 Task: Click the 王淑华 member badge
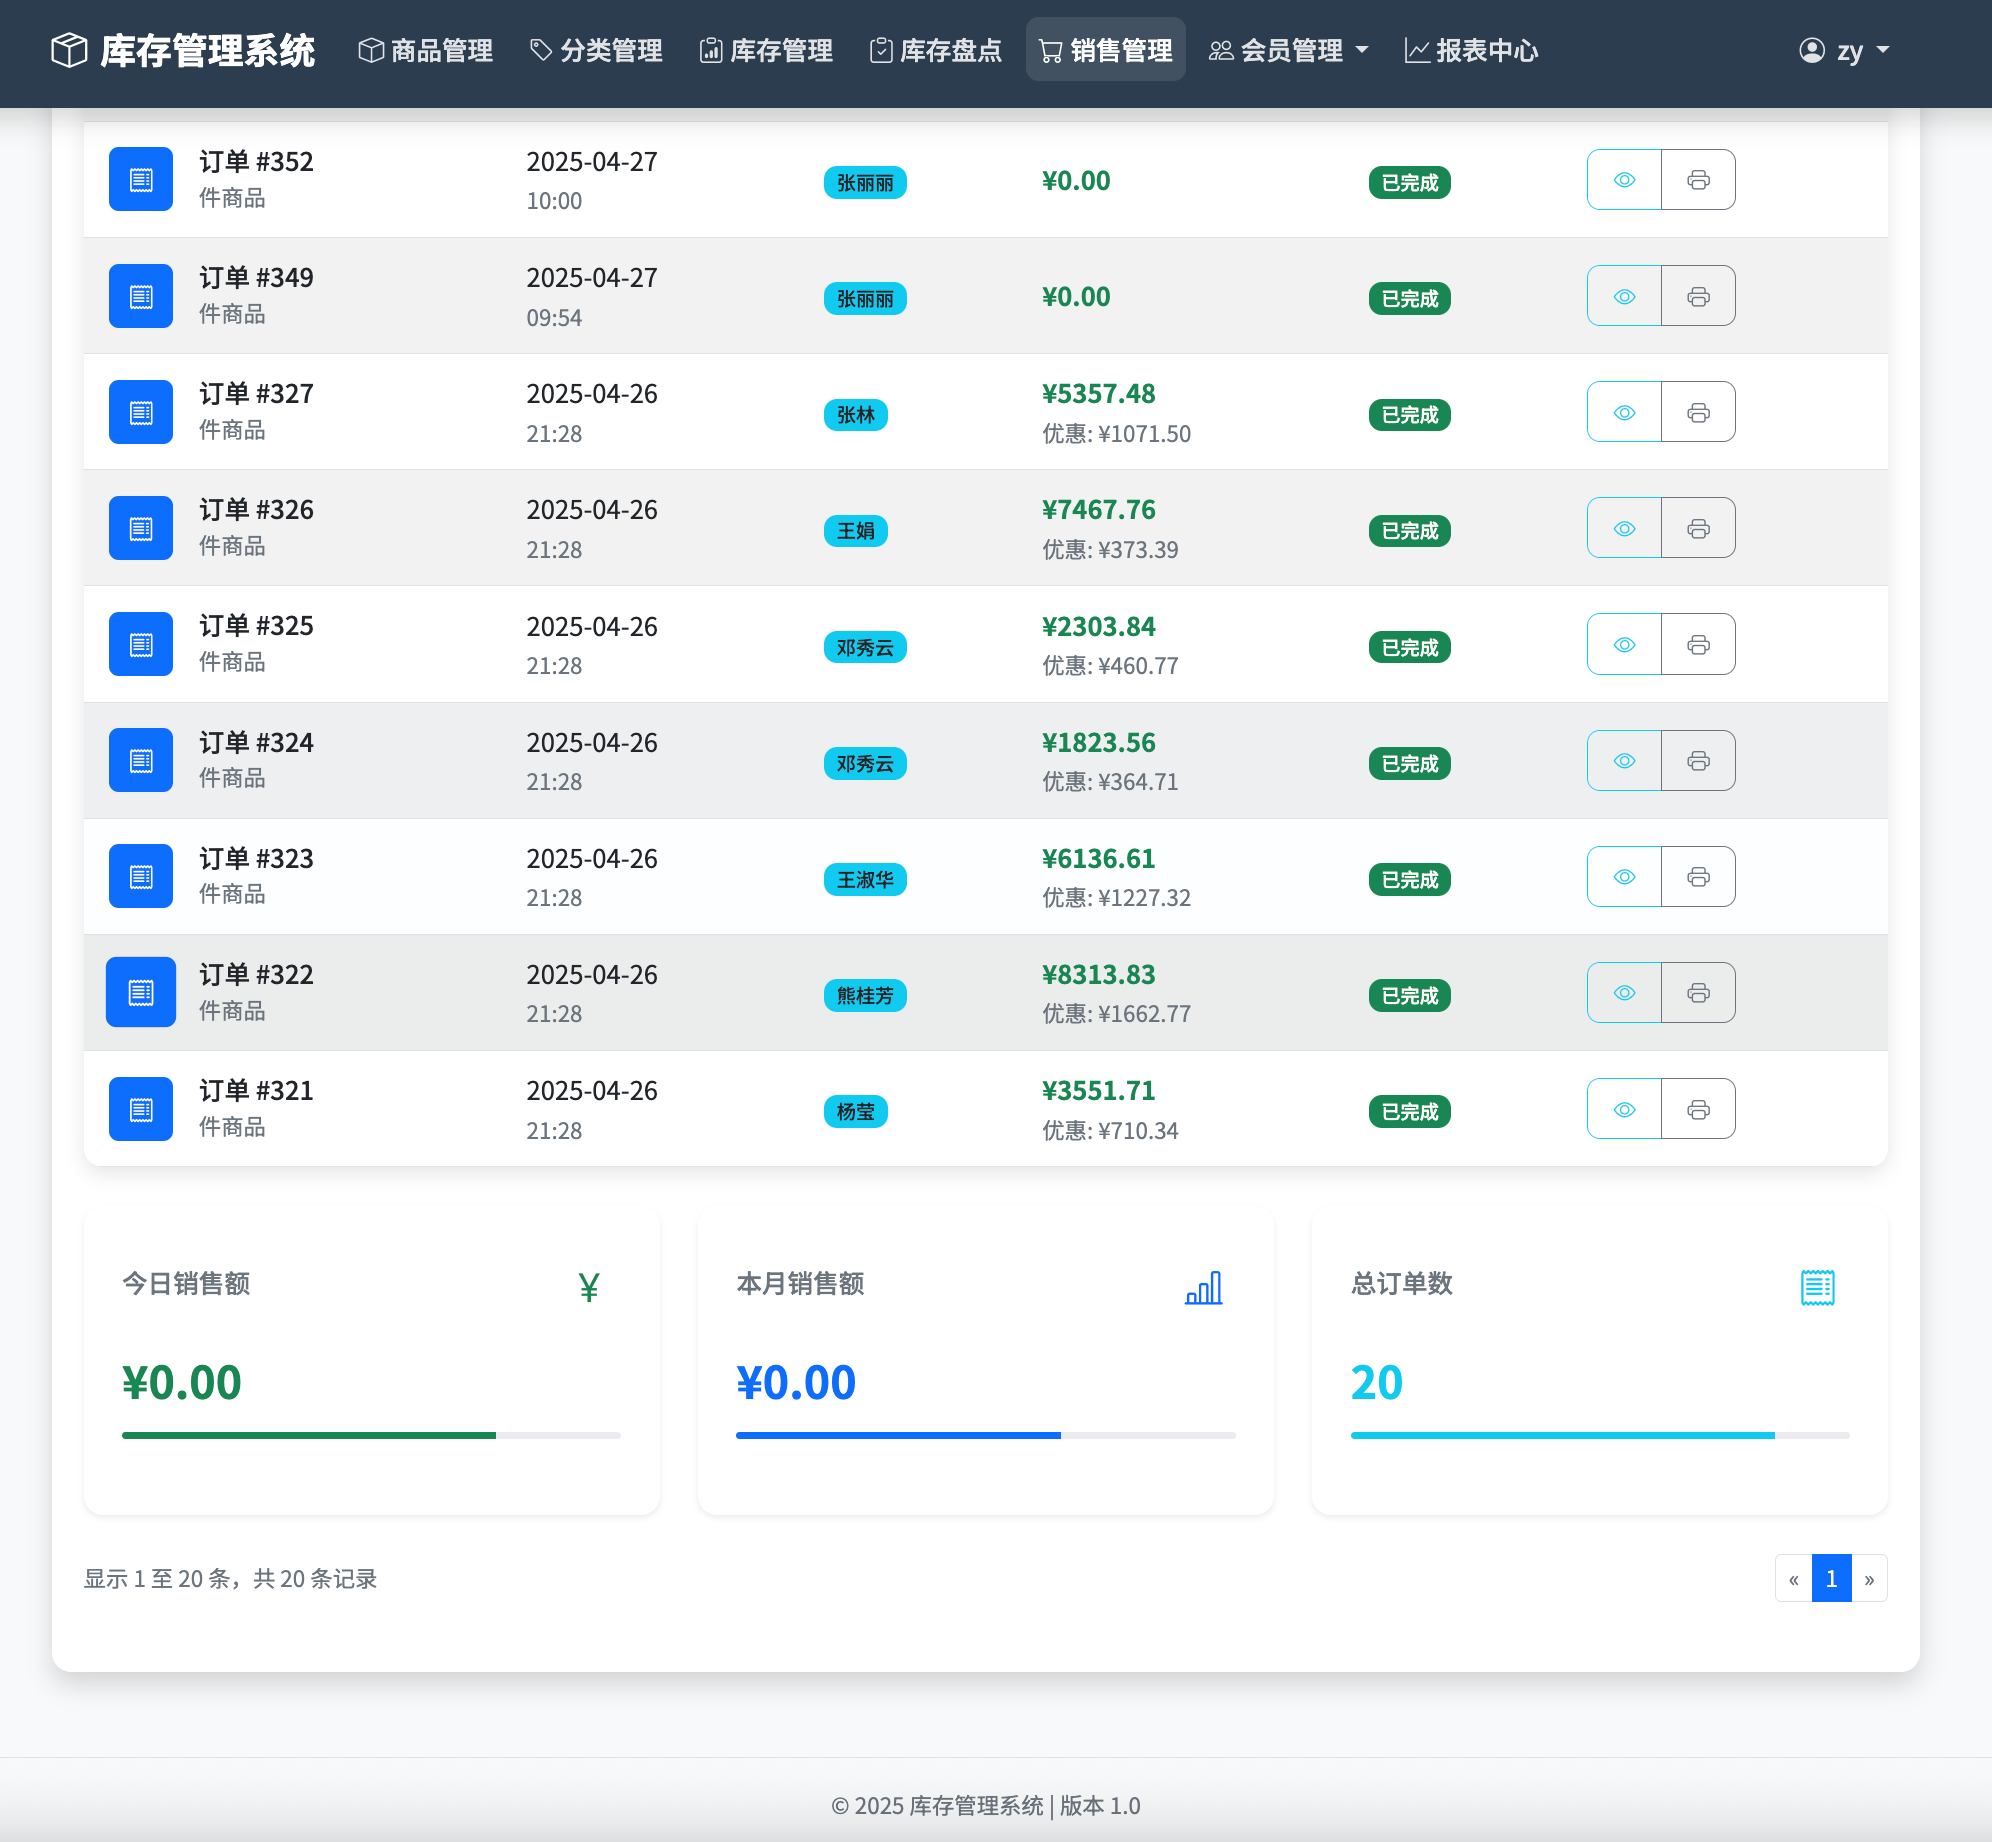pos(865,880)
